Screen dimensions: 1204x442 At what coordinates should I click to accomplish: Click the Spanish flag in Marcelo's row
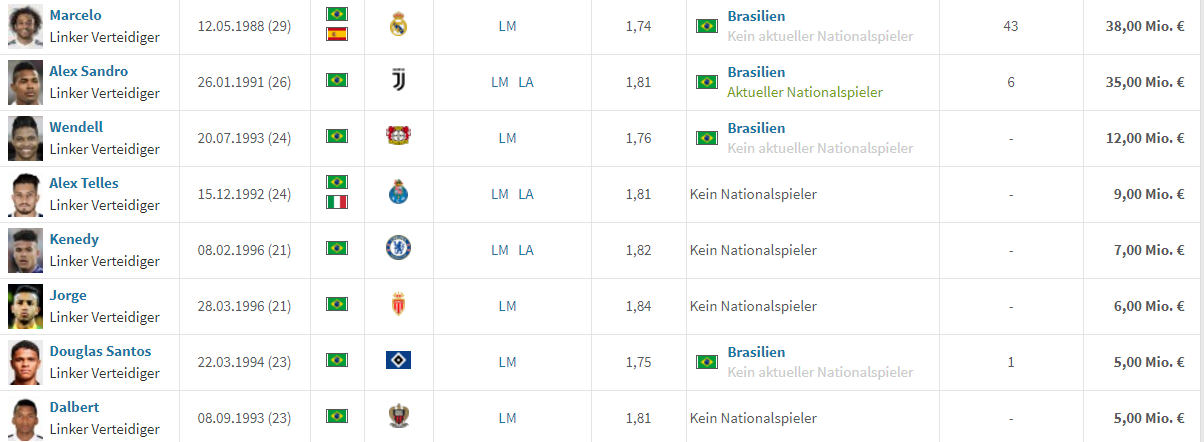pos(337,35)
